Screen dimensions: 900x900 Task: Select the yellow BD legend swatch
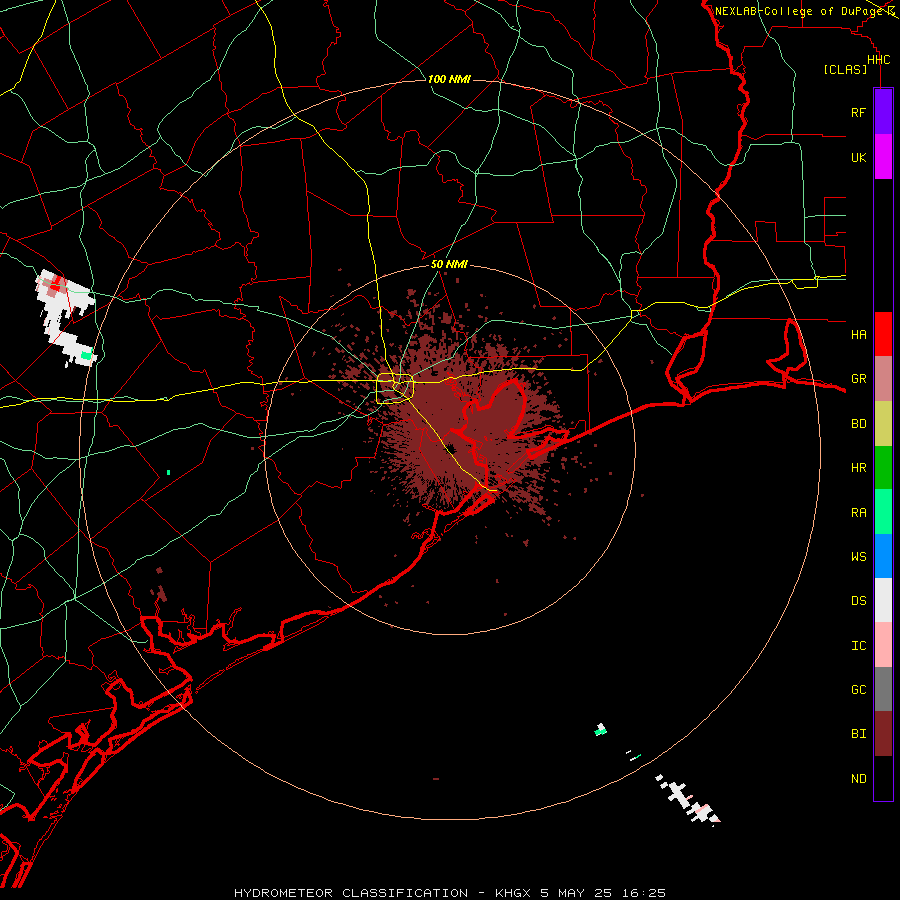point(883,424)
